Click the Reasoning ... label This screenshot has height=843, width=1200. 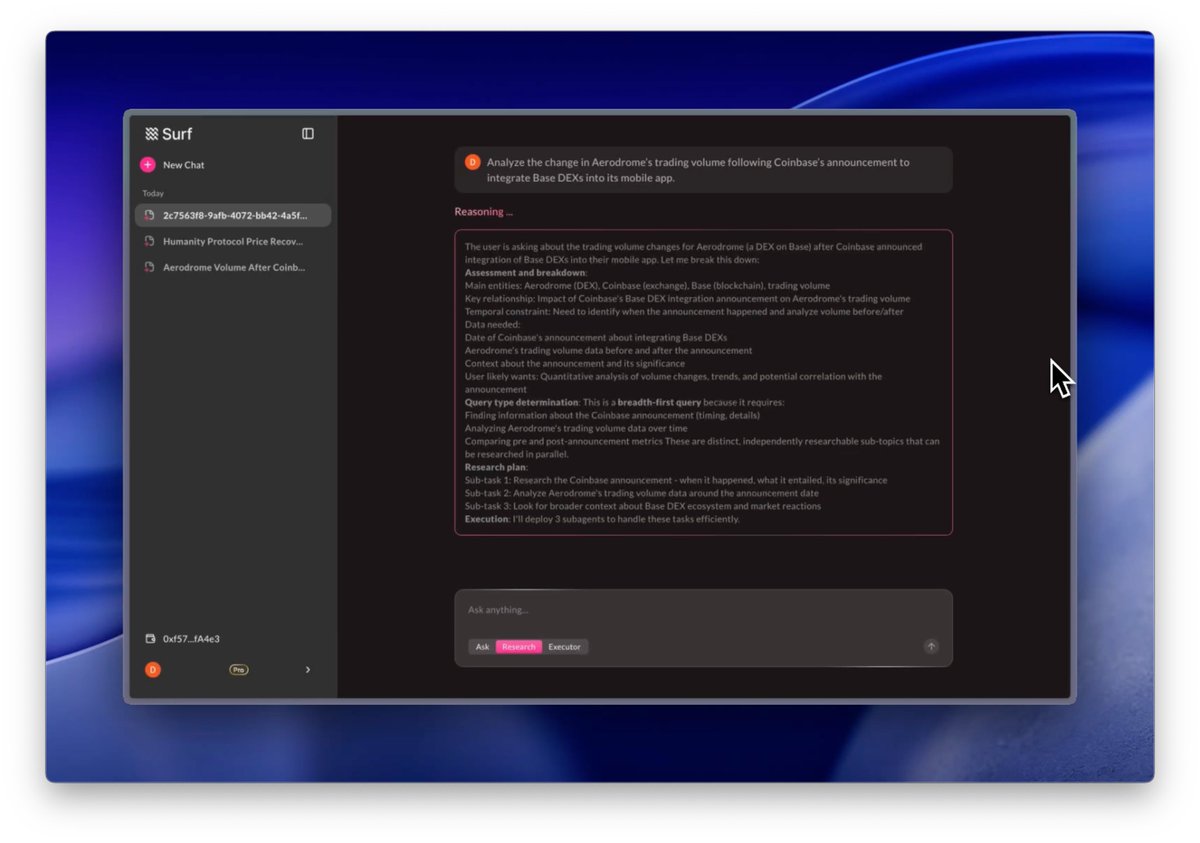click(x=483, y=212)
